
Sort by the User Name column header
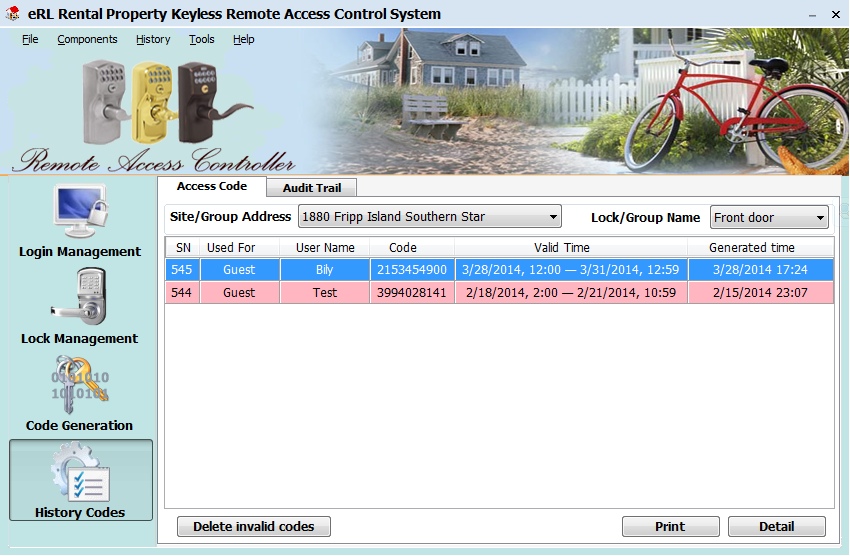coord(325,248)
